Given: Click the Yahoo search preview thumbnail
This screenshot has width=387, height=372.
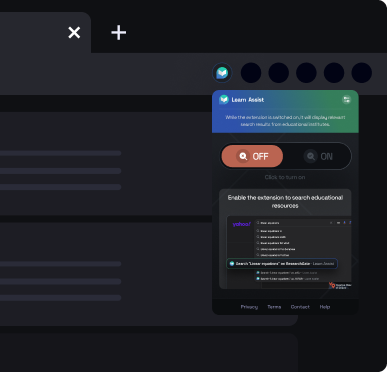Looking at the screenshot, I should tap(289, 252).
